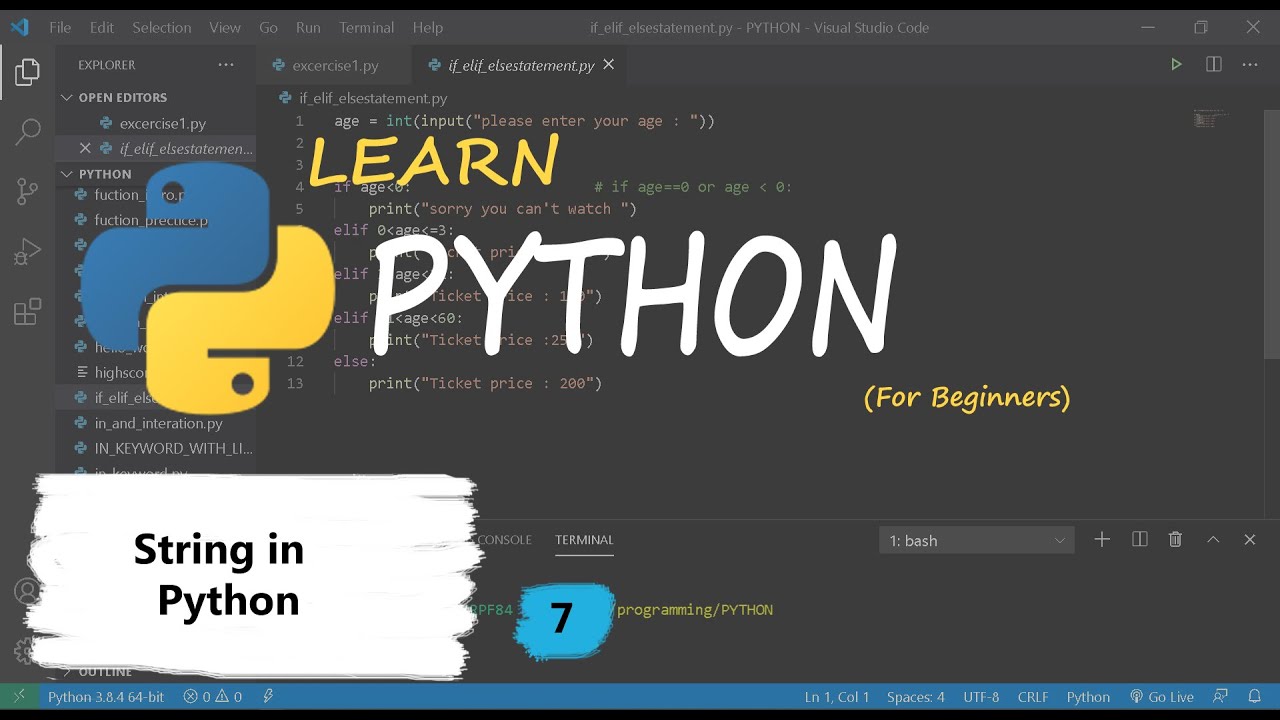1280x720 pixels.
Task: Open the Run menu
Action: (308, 27)
